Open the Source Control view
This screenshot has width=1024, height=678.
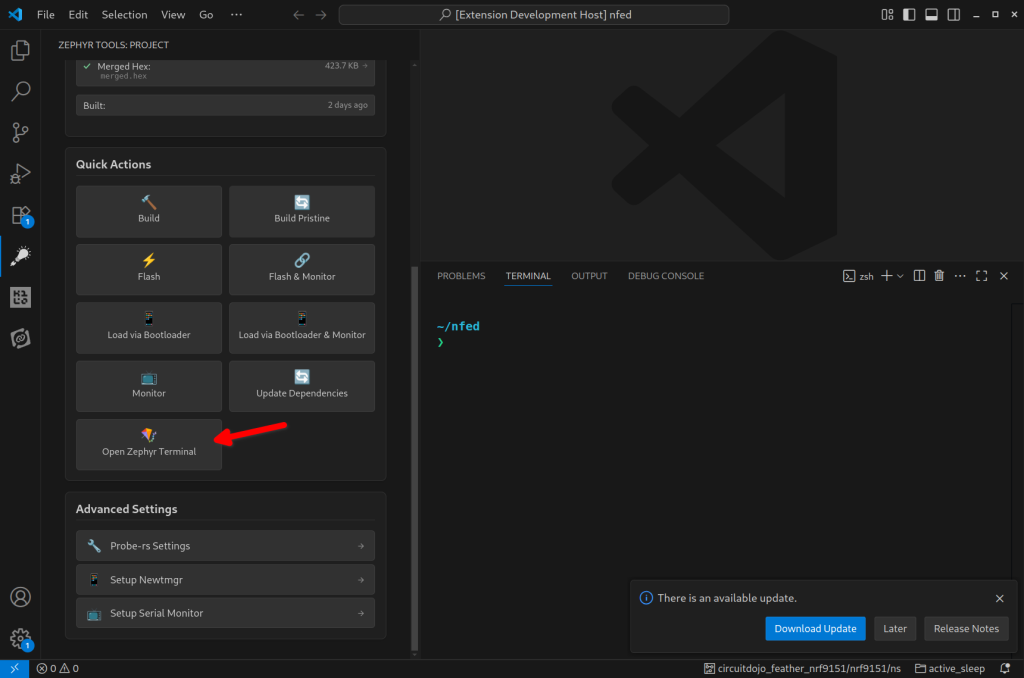[x=20, y=133]
